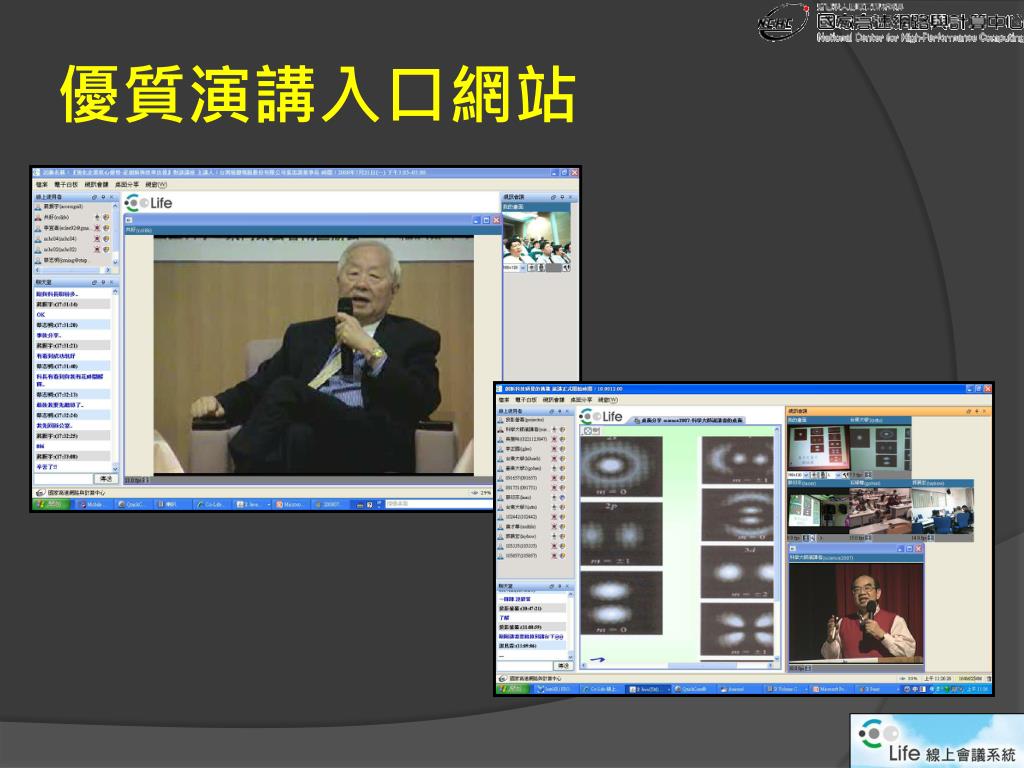Click QuickConfB item on right taskbar
The image size is (1024, 768).
coord(692,689)
